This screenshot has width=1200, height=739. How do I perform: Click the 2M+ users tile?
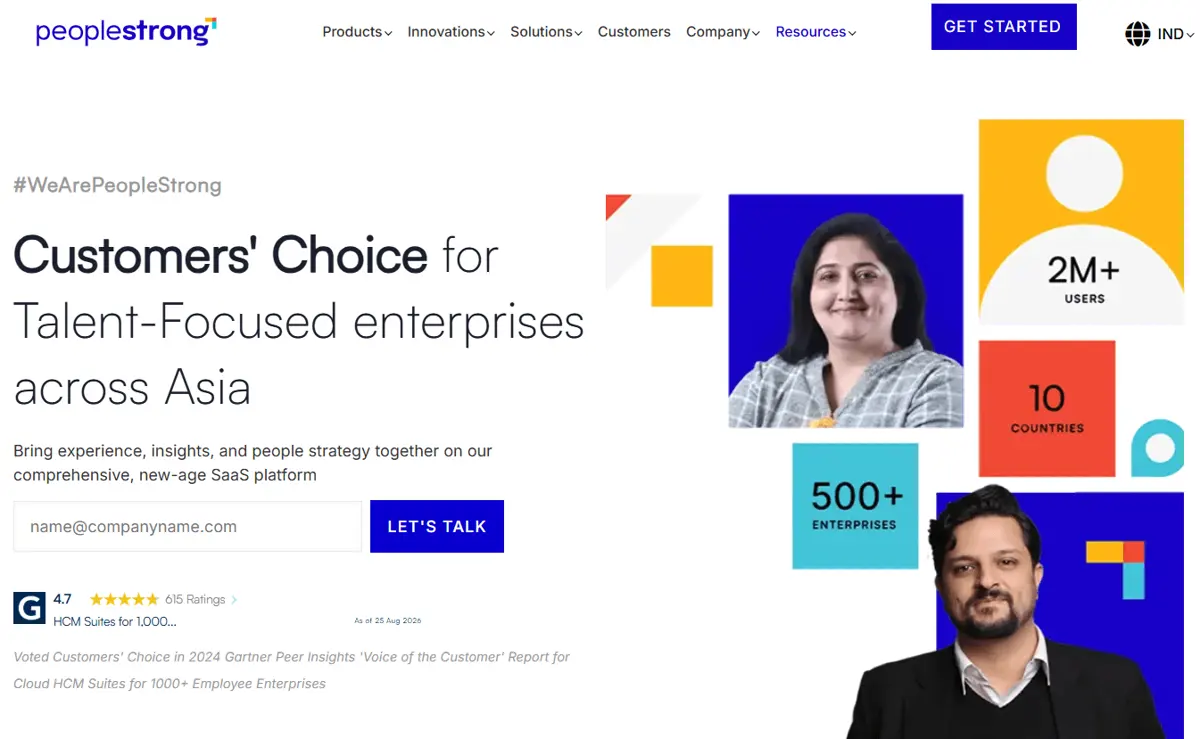(1081, 222)
